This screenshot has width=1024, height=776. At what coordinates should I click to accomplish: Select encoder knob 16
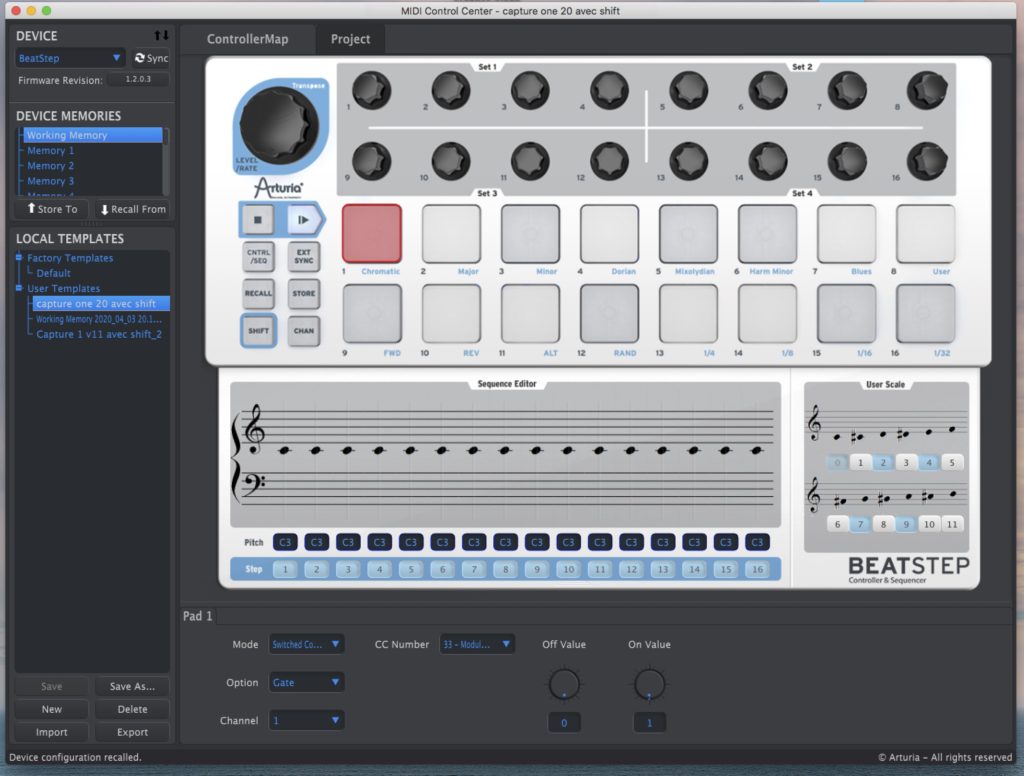coord(927,161)
